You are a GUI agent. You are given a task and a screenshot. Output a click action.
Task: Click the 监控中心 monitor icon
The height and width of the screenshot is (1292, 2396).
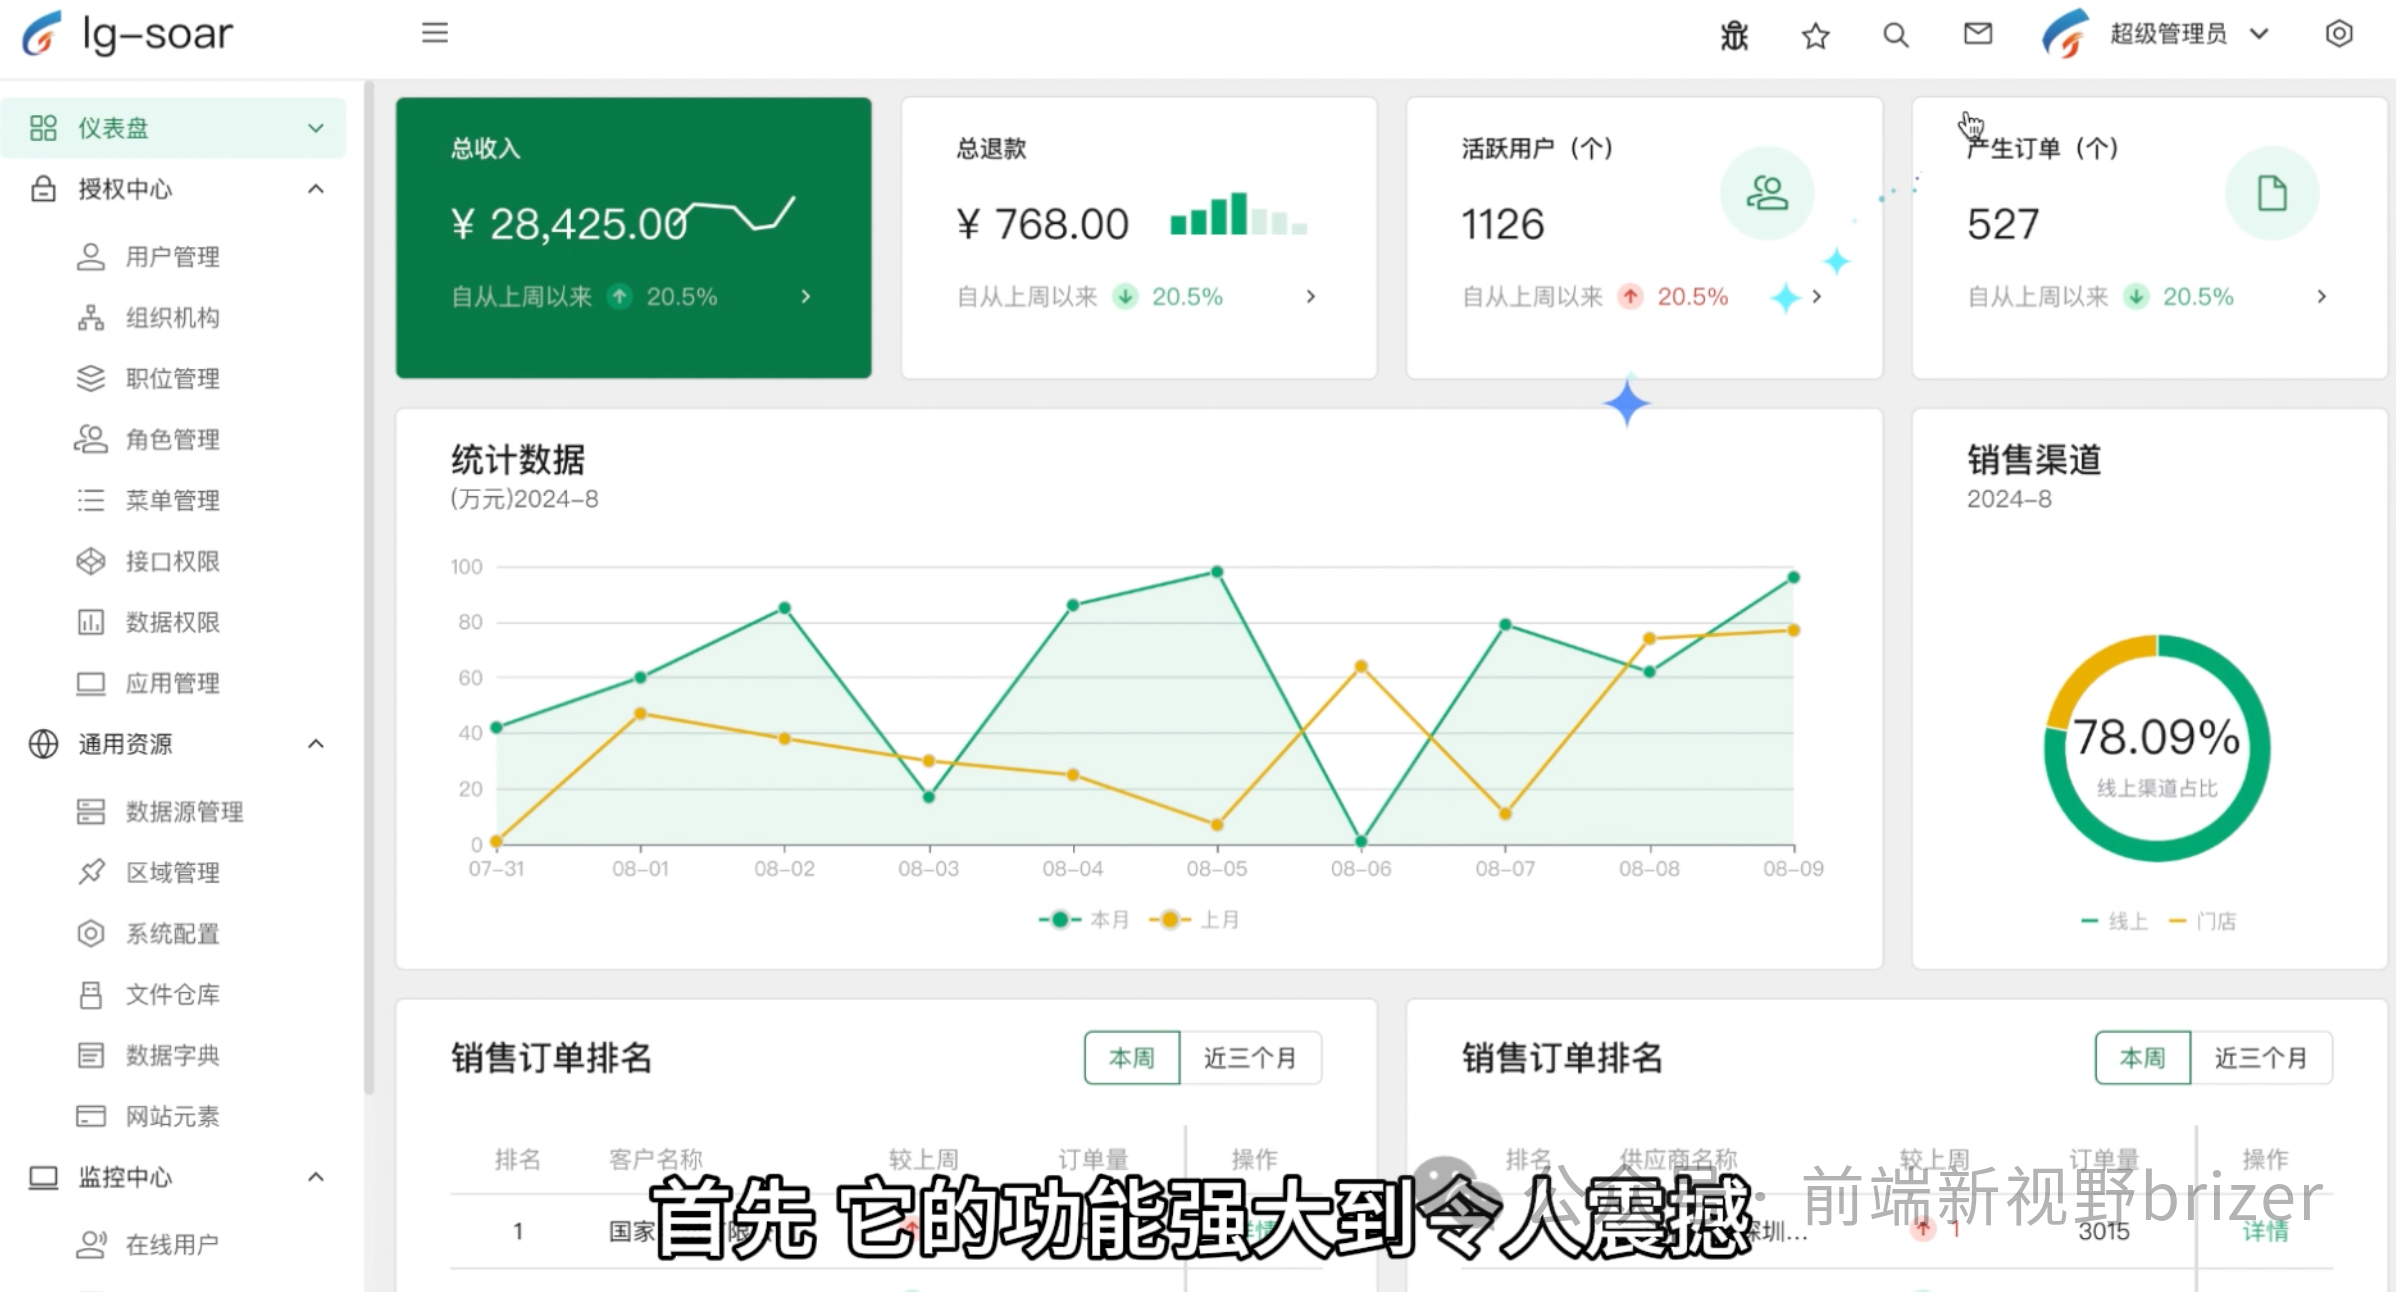[43, 1177]
